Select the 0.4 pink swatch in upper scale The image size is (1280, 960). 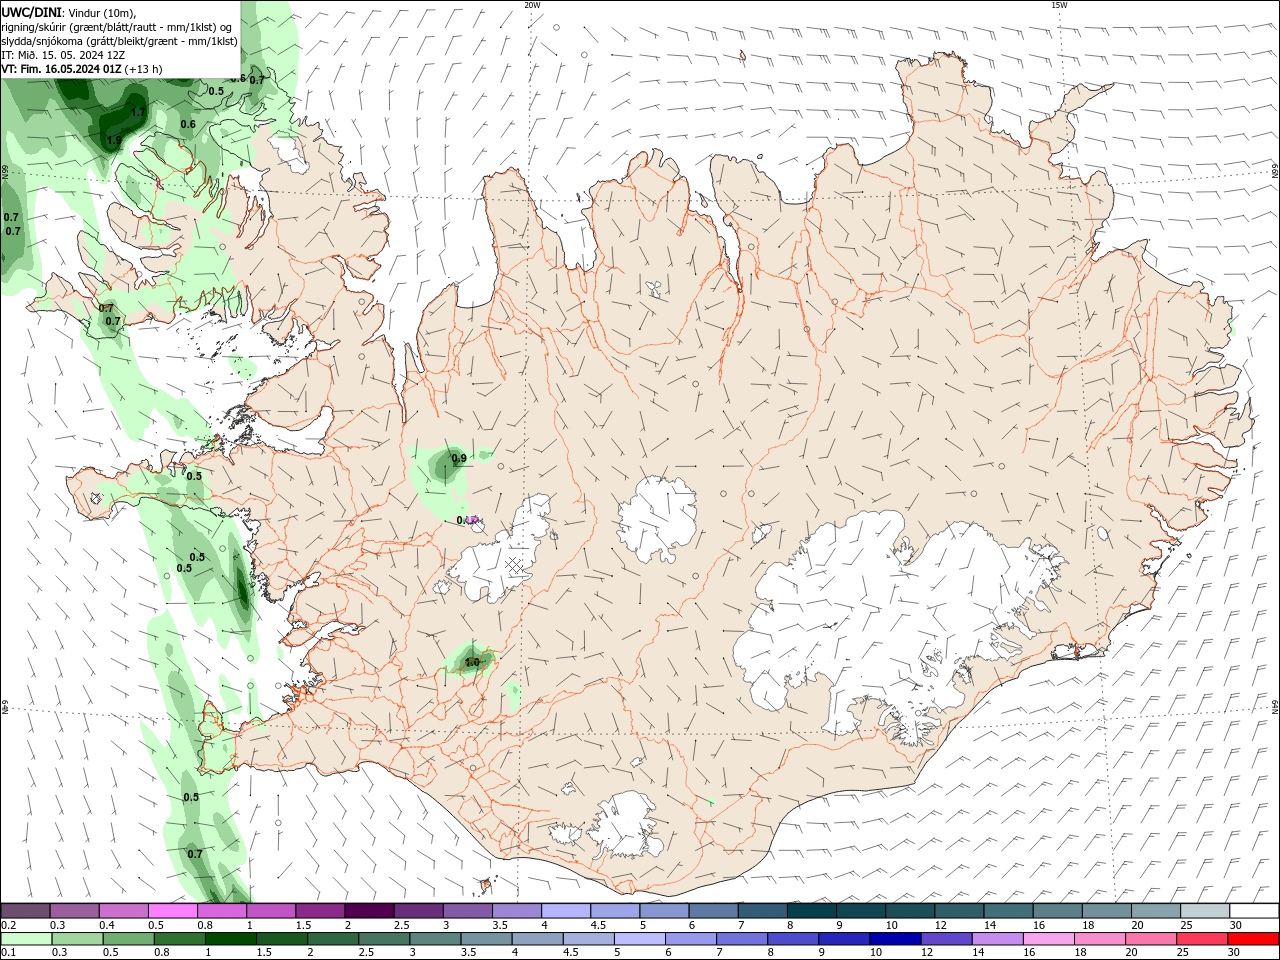pyautogui.click(x=123, y=911)
